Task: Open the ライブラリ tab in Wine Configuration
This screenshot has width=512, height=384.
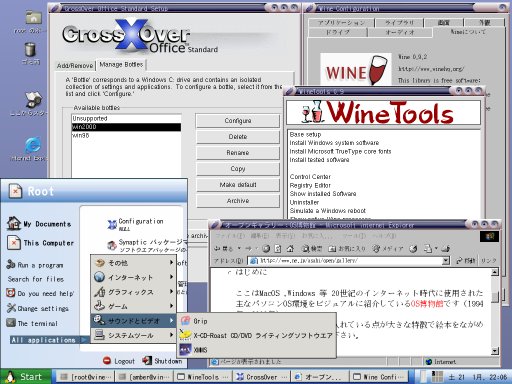Action: click(399, 23)
